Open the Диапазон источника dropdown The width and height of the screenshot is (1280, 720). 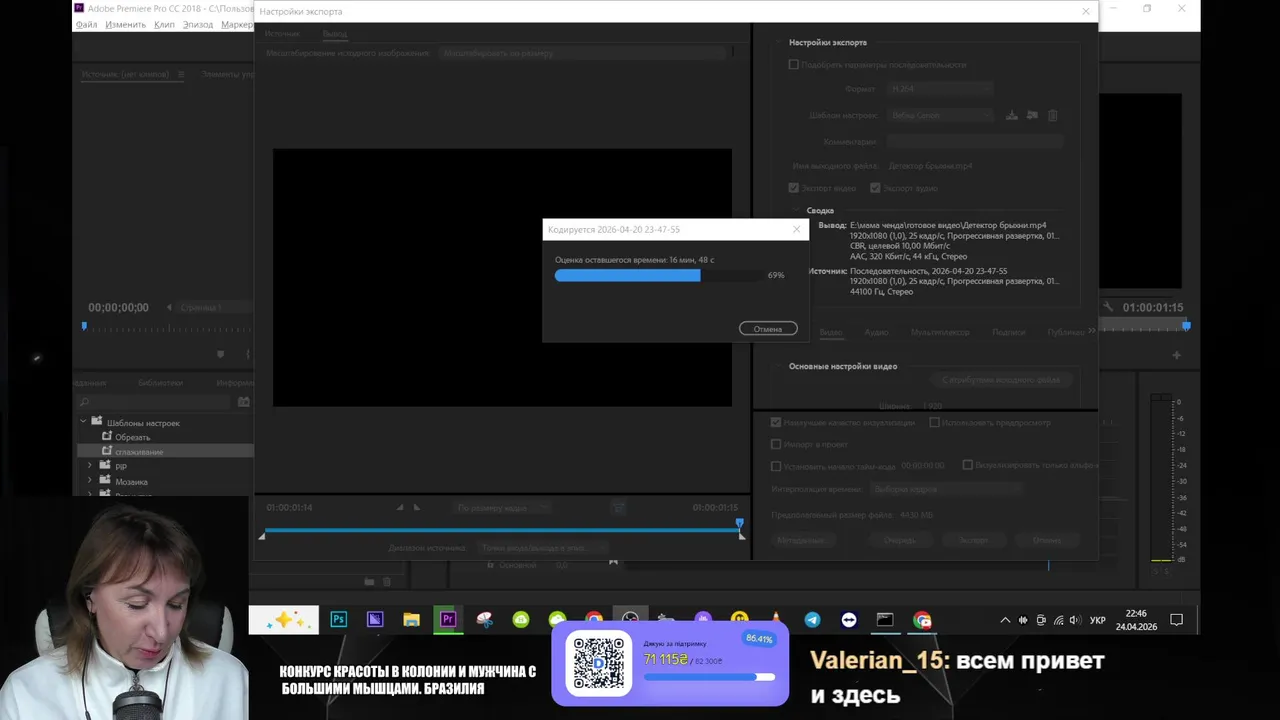(x=541, y=548)
